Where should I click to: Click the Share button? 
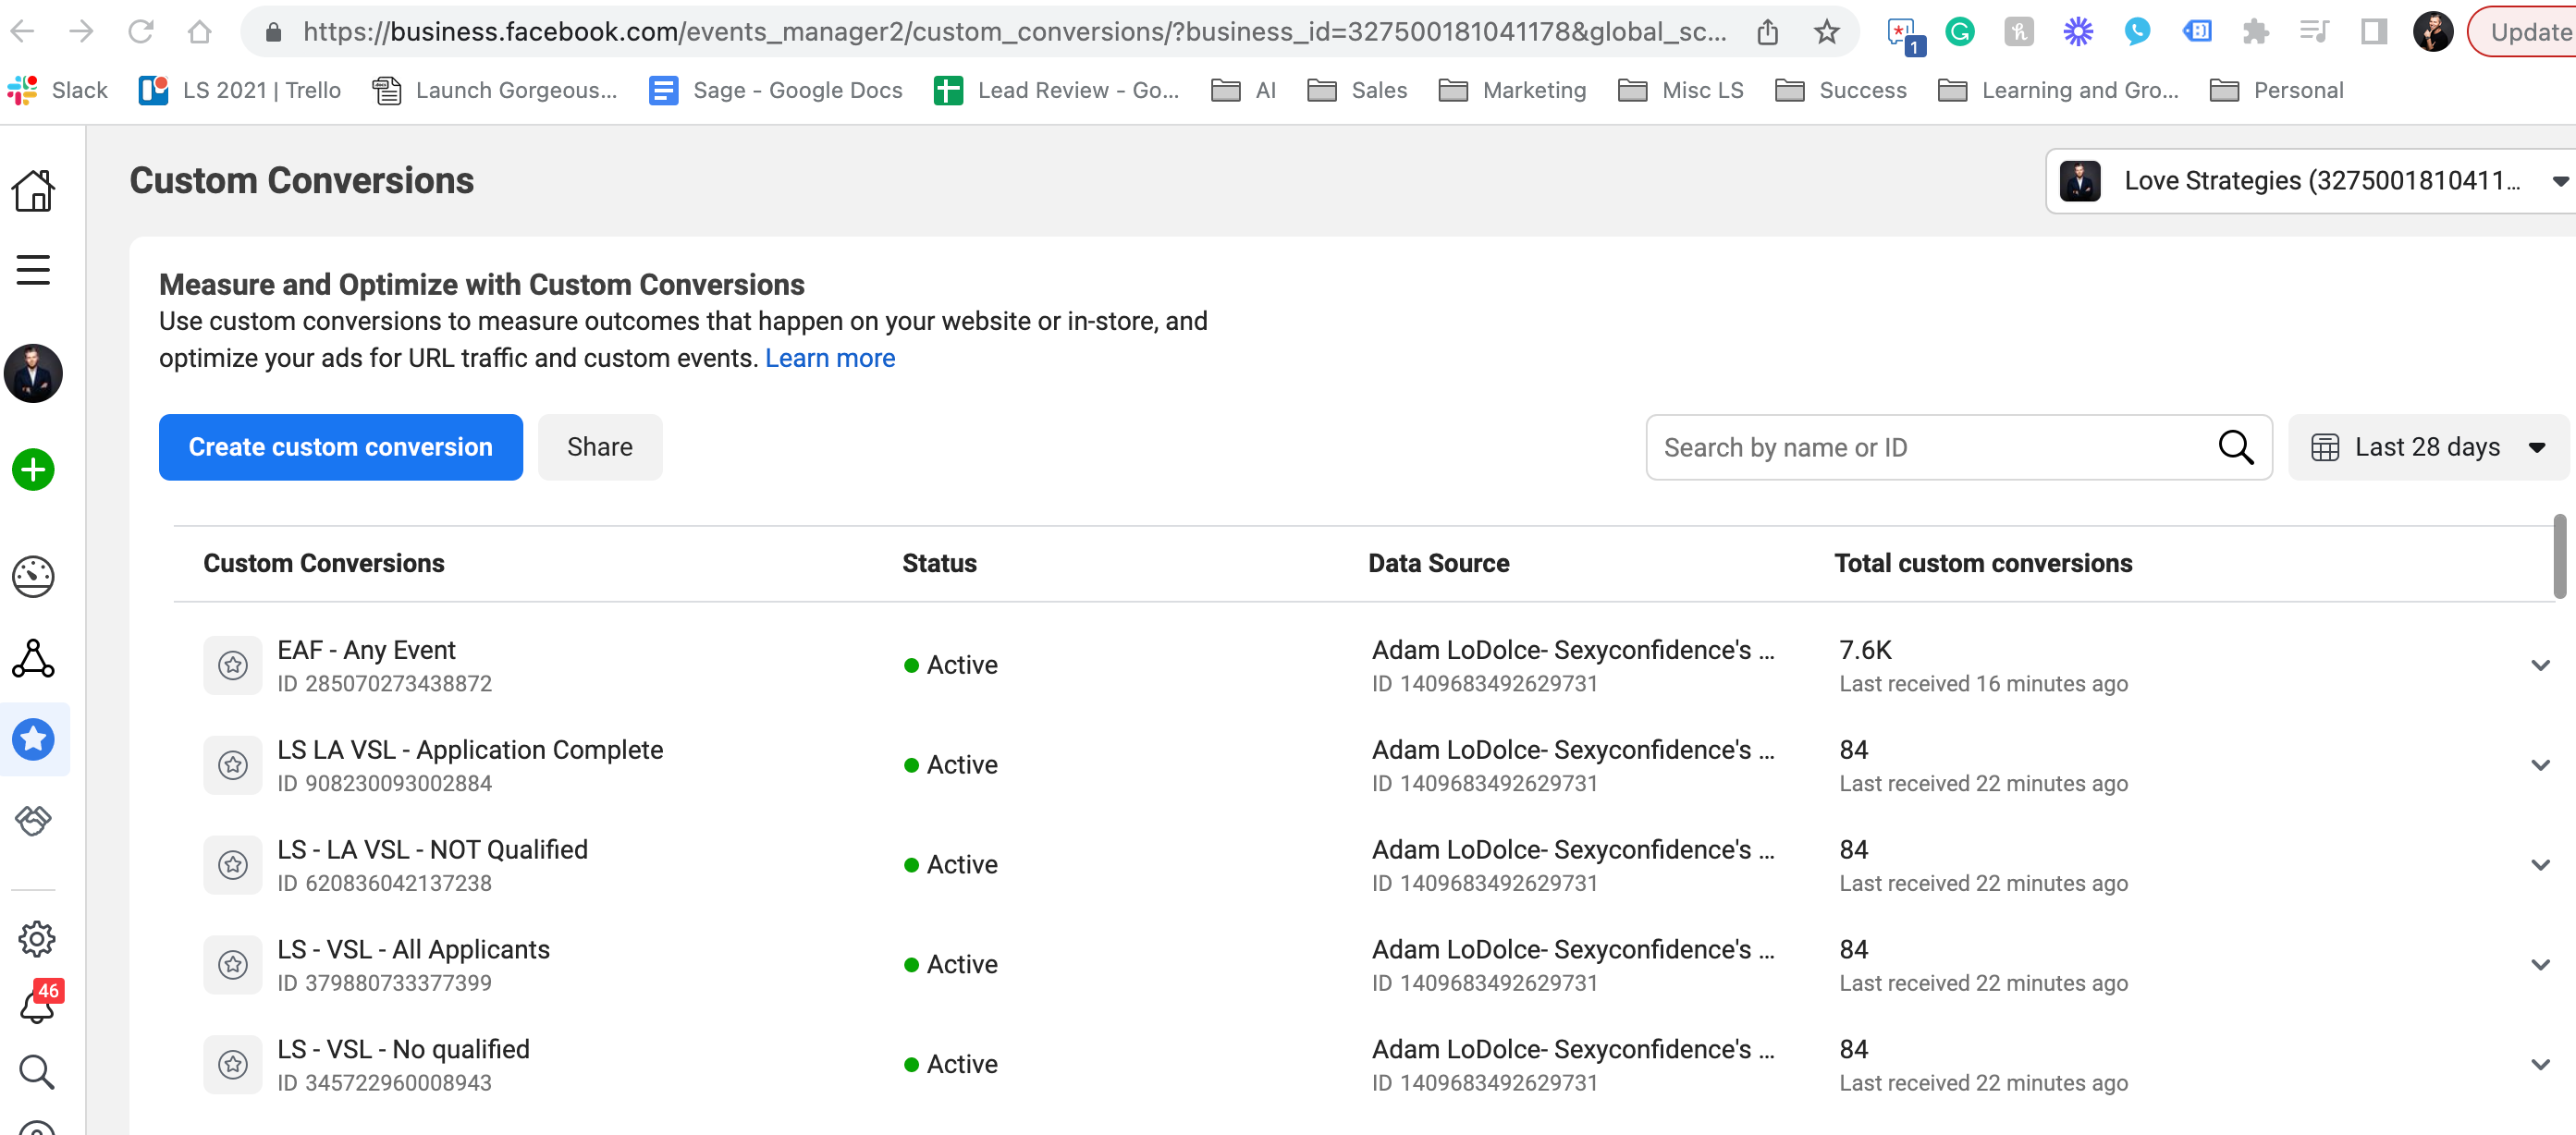point(600,447)
